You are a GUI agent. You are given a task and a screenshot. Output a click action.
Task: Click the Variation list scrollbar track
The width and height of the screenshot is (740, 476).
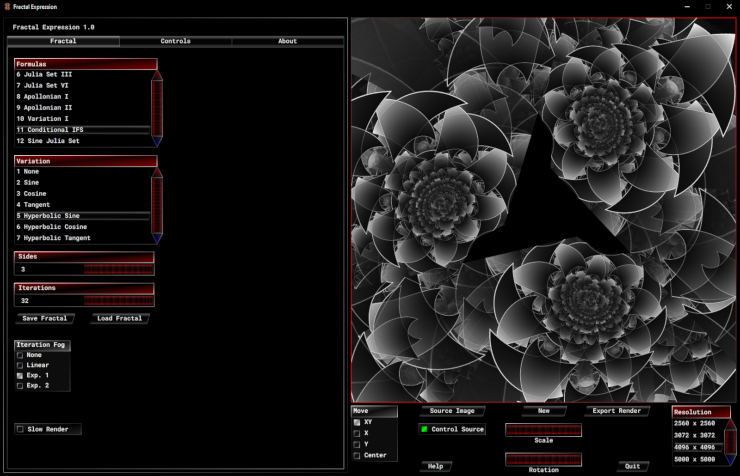click(x=157, y=206)
